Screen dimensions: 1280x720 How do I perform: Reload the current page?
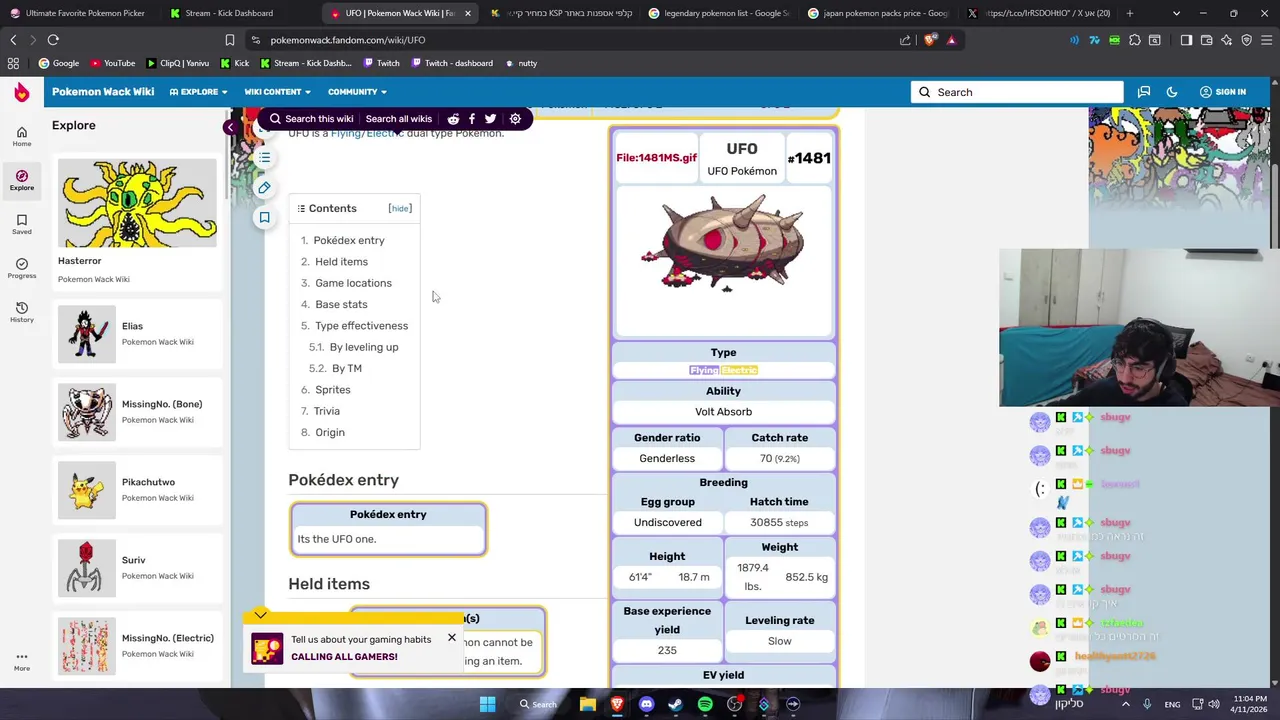pos(53,40)
